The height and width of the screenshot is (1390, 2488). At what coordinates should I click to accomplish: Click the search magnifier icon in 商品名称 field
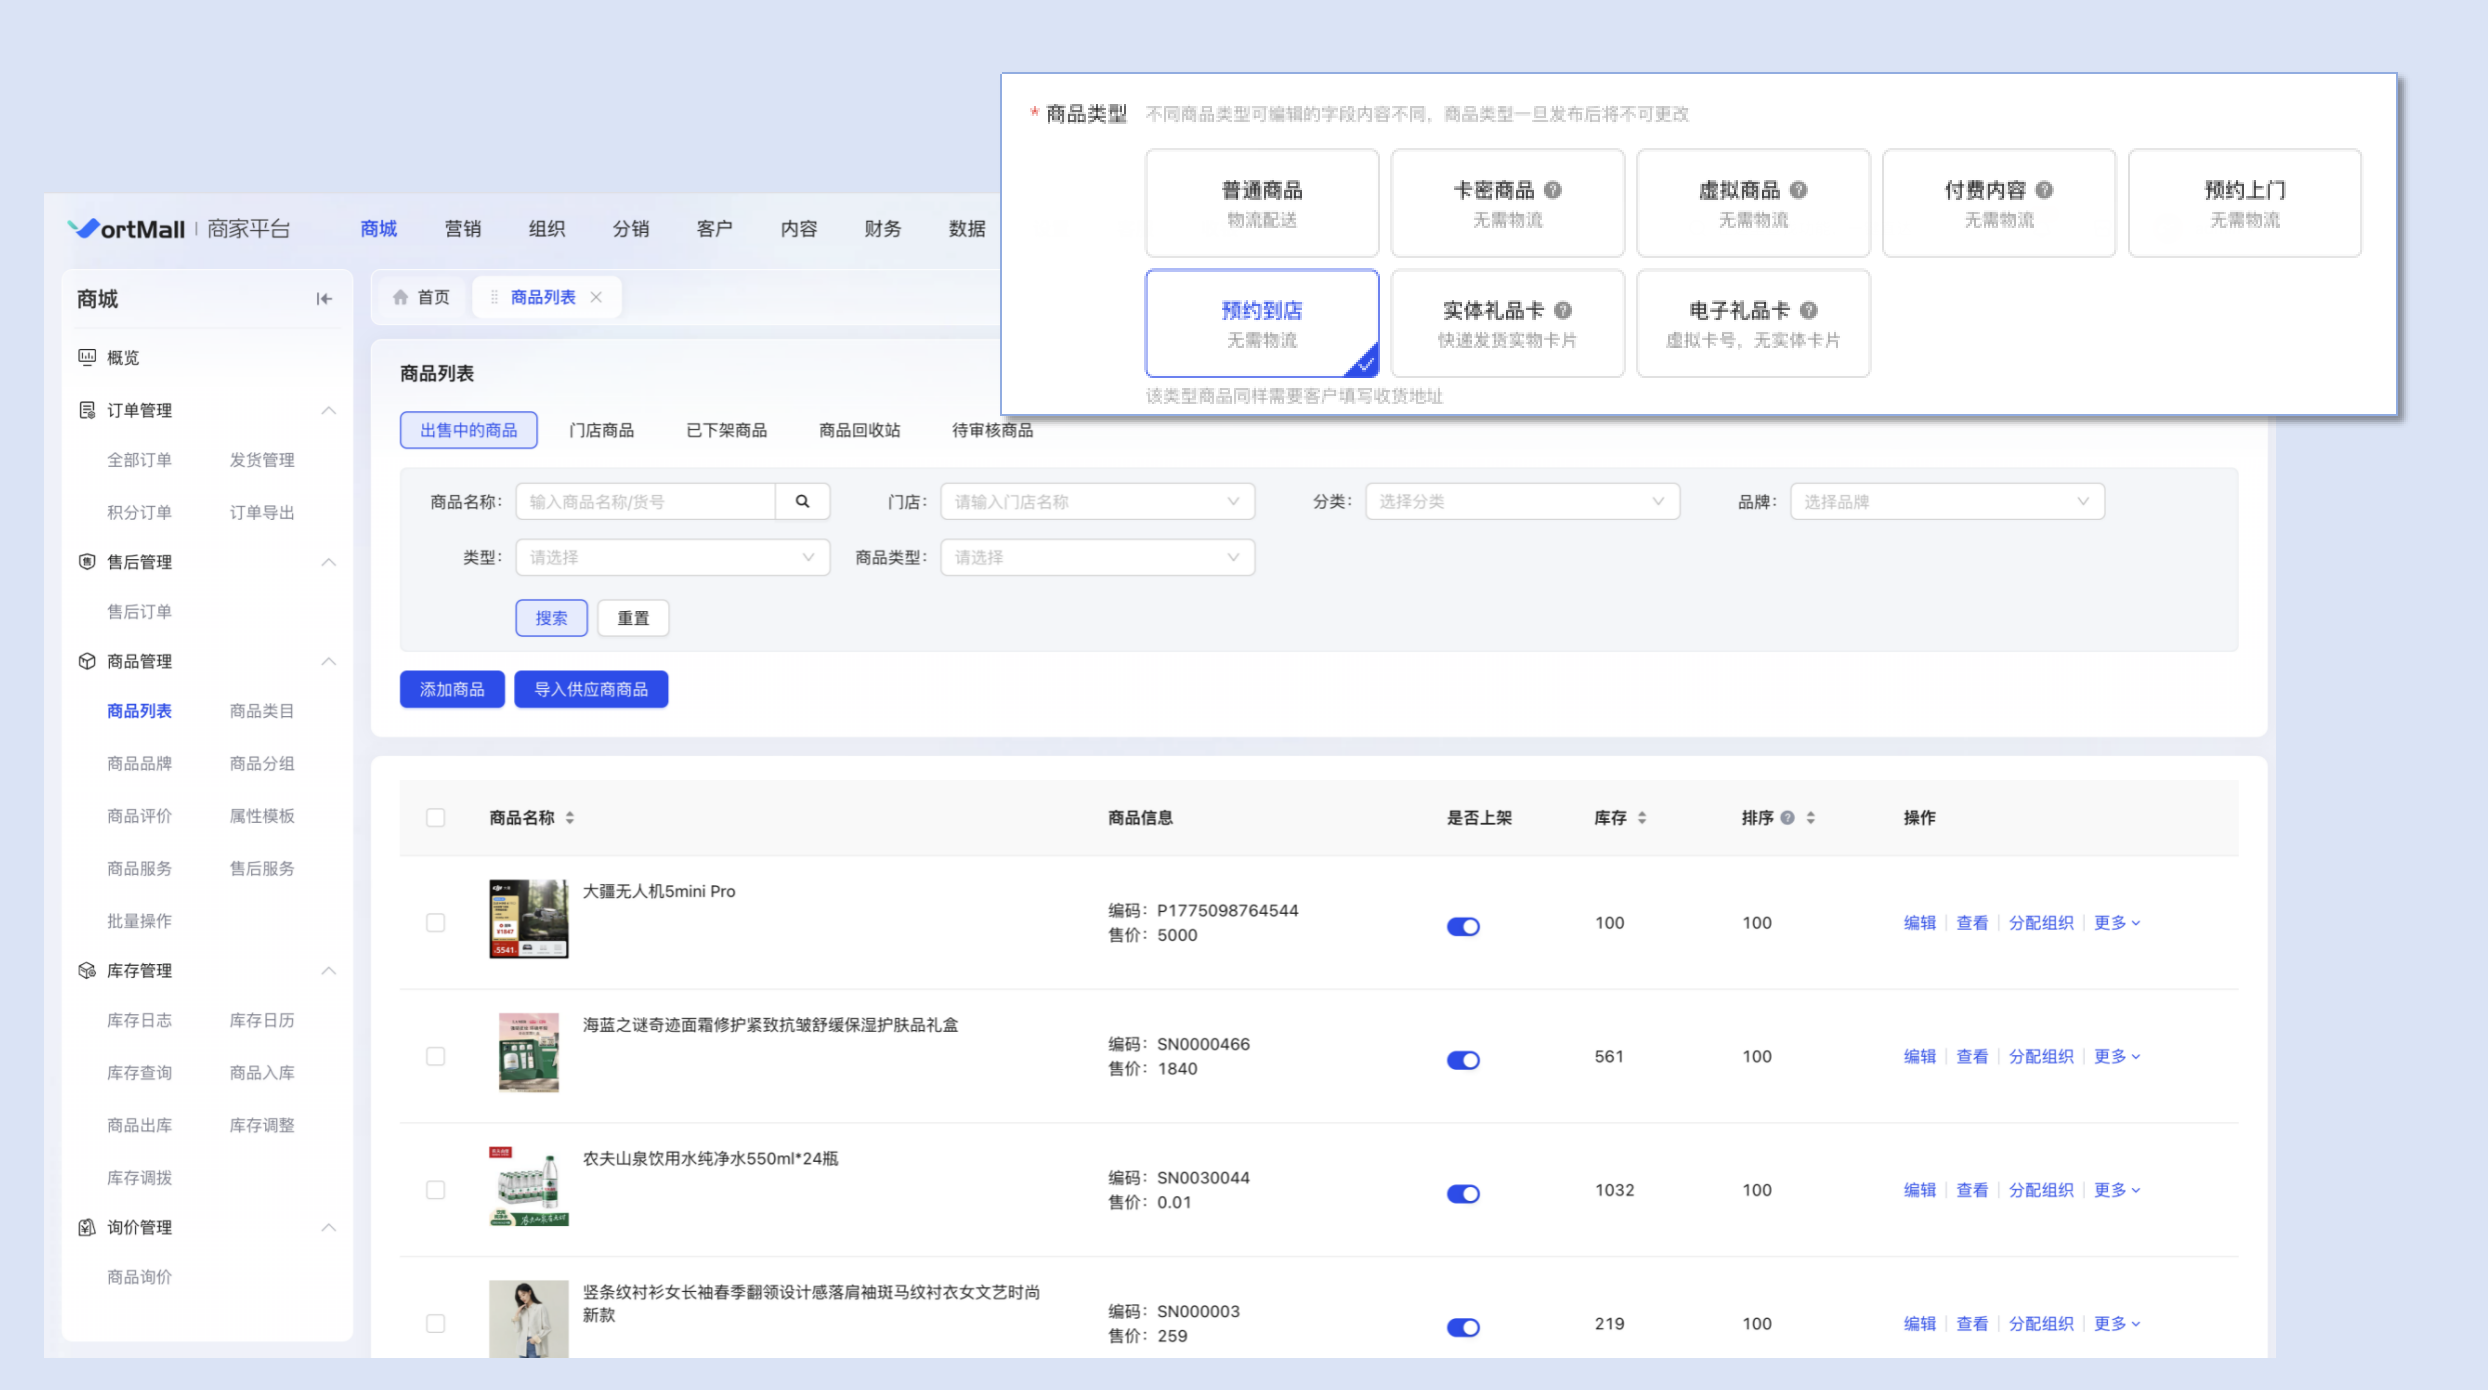coord(802,502)
